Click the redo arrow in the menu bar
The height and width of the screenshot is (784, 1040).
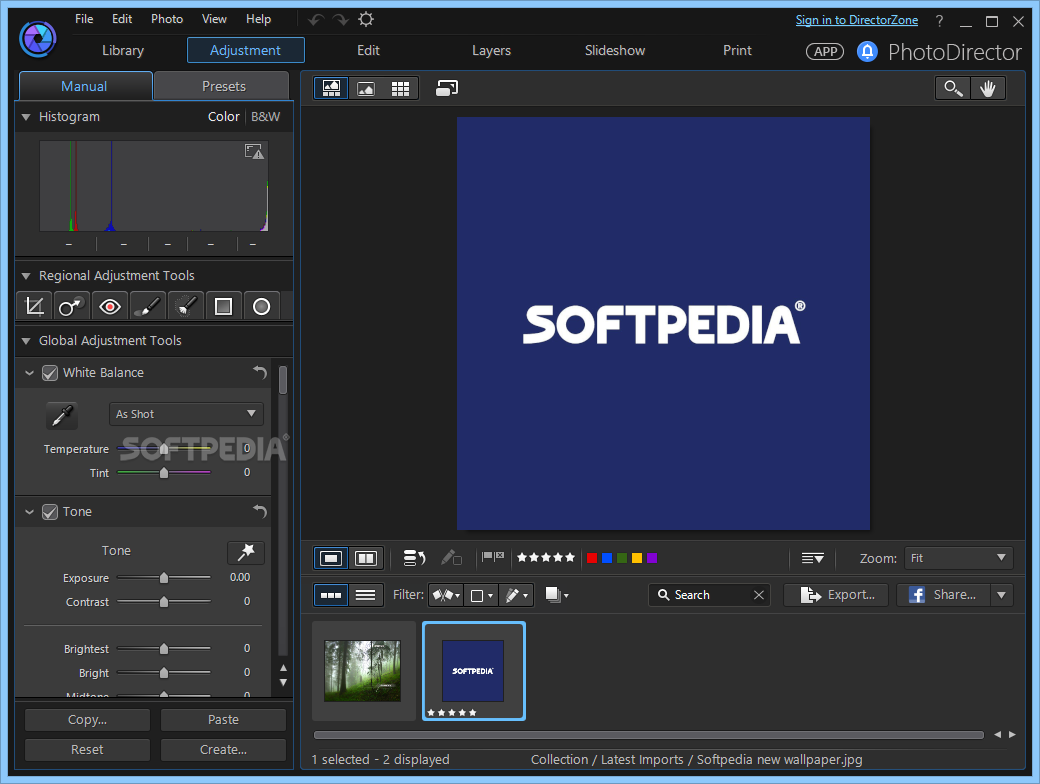click(341, 20)
